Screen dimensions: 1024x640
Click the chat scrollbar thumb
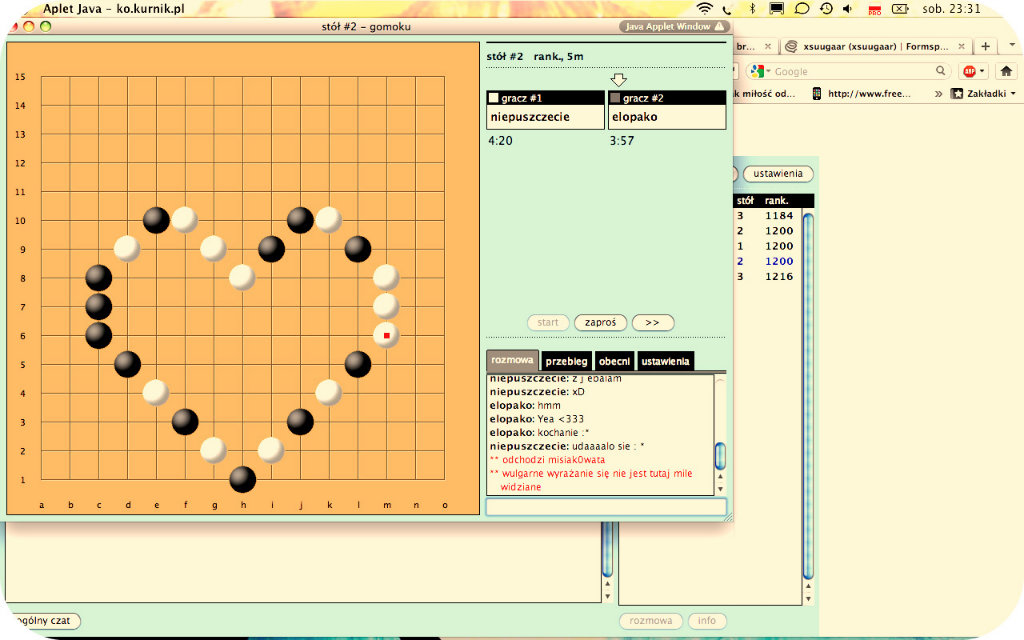(x=720, y=456)
